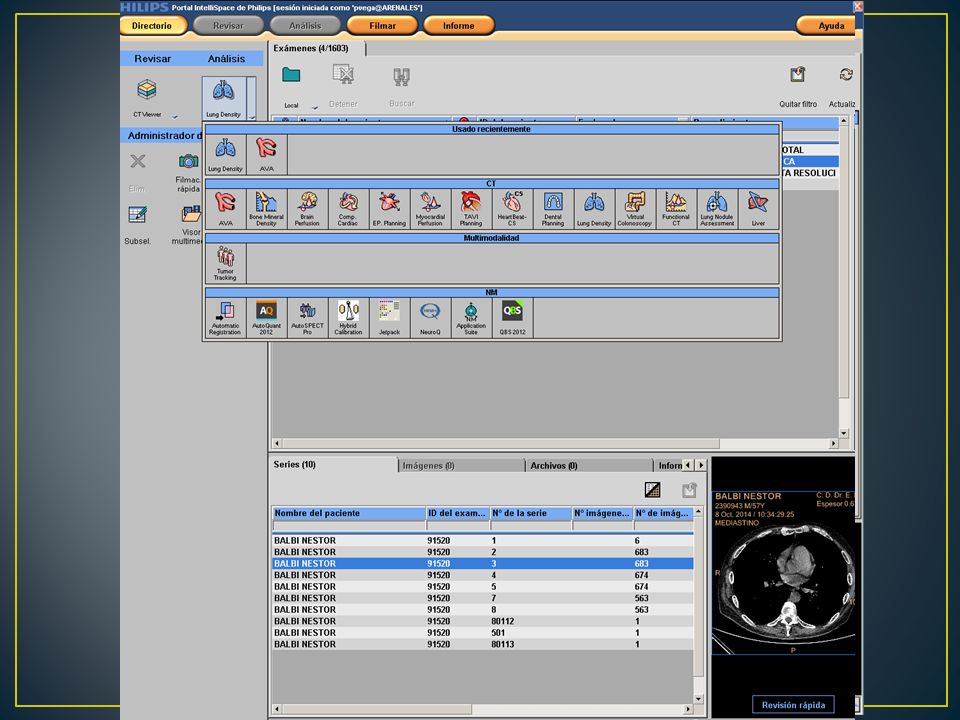Viewport: 960px width, 720px height.
Task: Launch Virtual Colonoscopy application
Action: [x=635, y=208]
